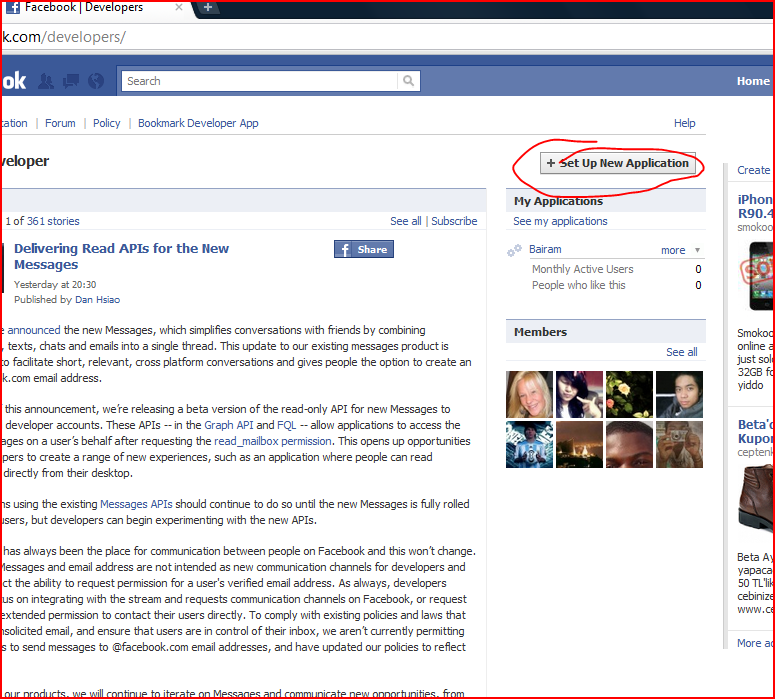Visit author Dan Hsiao's profile
The height and width of the screenshot is (699, 775).
coord(97,300)
